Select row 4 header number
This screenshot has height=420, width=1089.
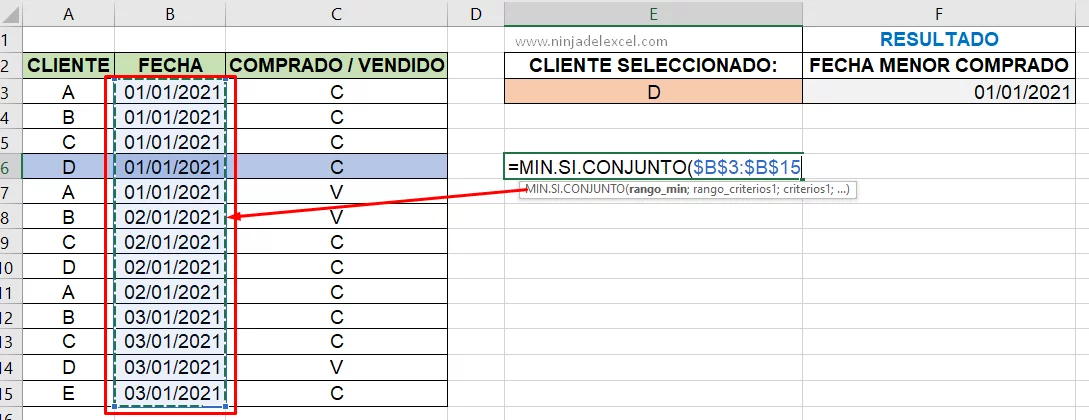[x=10, y=117]
